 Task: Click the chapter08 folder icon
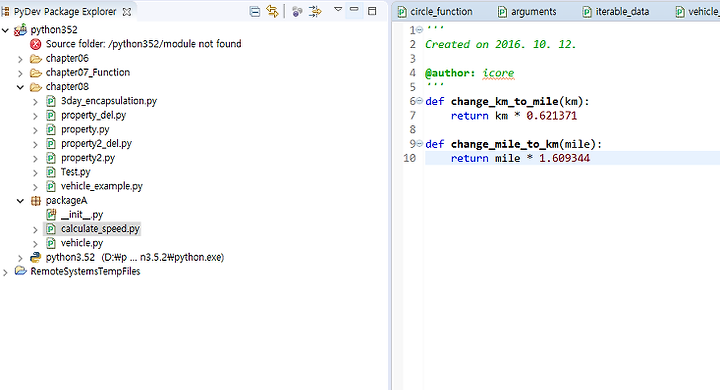coord(35,87)
